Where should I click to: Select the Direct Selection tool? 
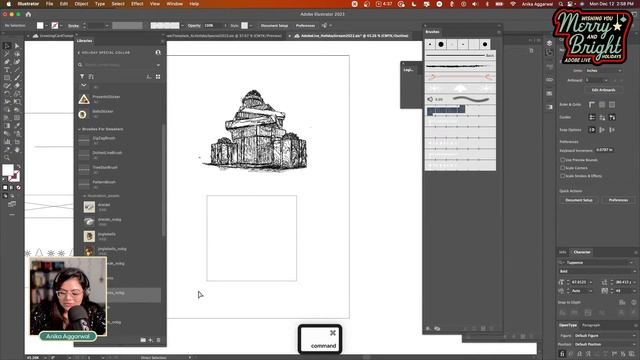click(17, 46)
